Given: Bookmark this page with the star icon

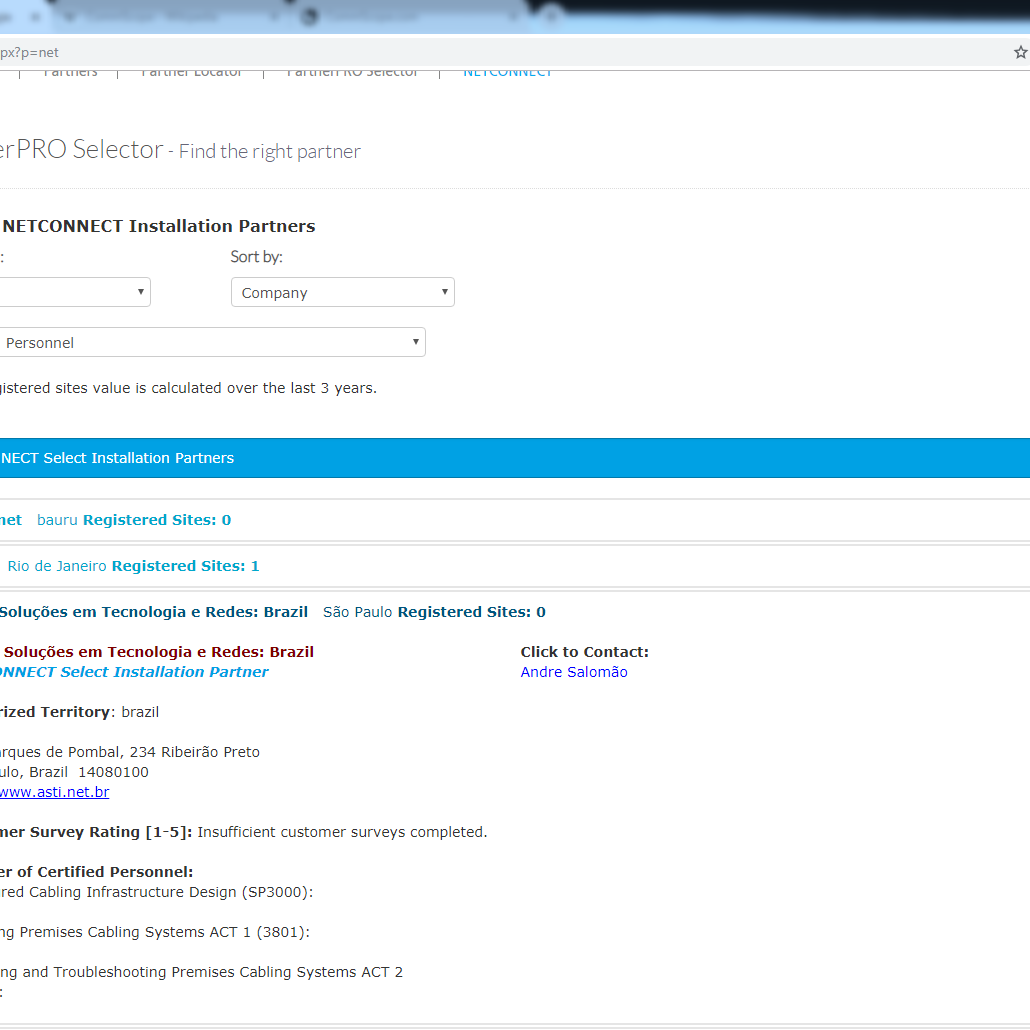Looking at the screenshot, I should click(x=1020, y=53).
